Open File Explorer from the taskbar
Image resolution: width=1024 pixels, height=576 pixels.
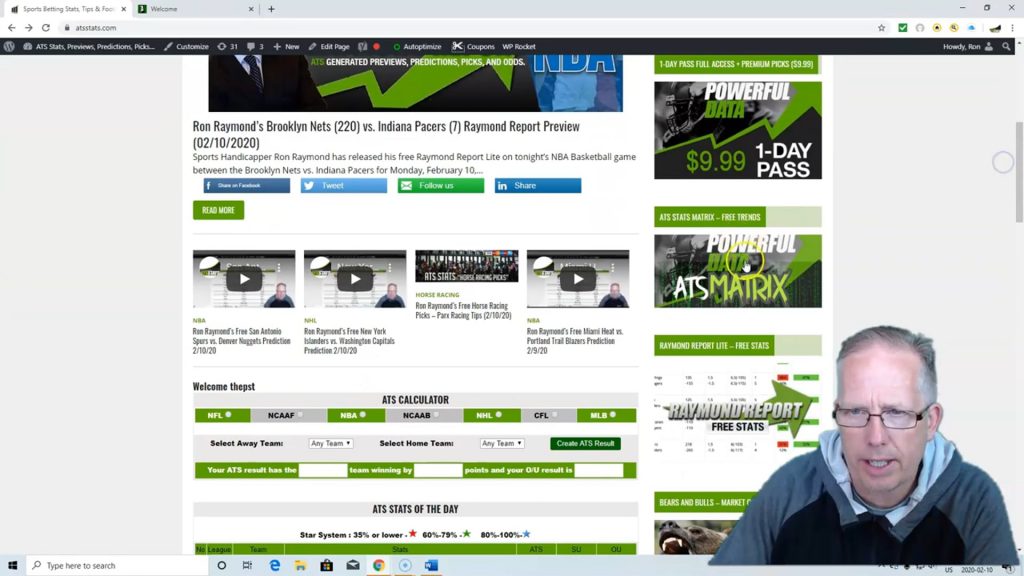click(300, 565)
